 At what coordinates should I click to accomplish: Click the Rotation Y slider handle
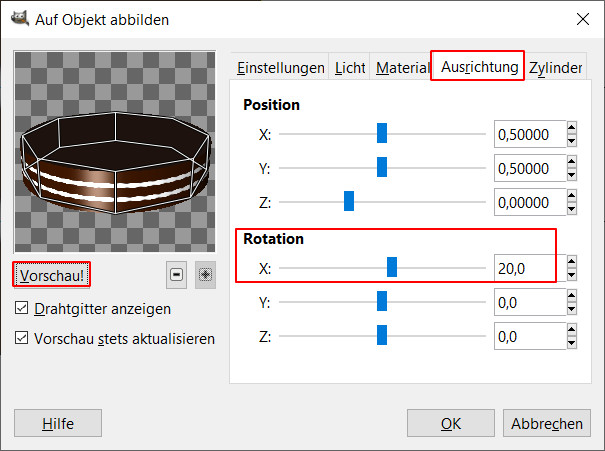[382, 301]
